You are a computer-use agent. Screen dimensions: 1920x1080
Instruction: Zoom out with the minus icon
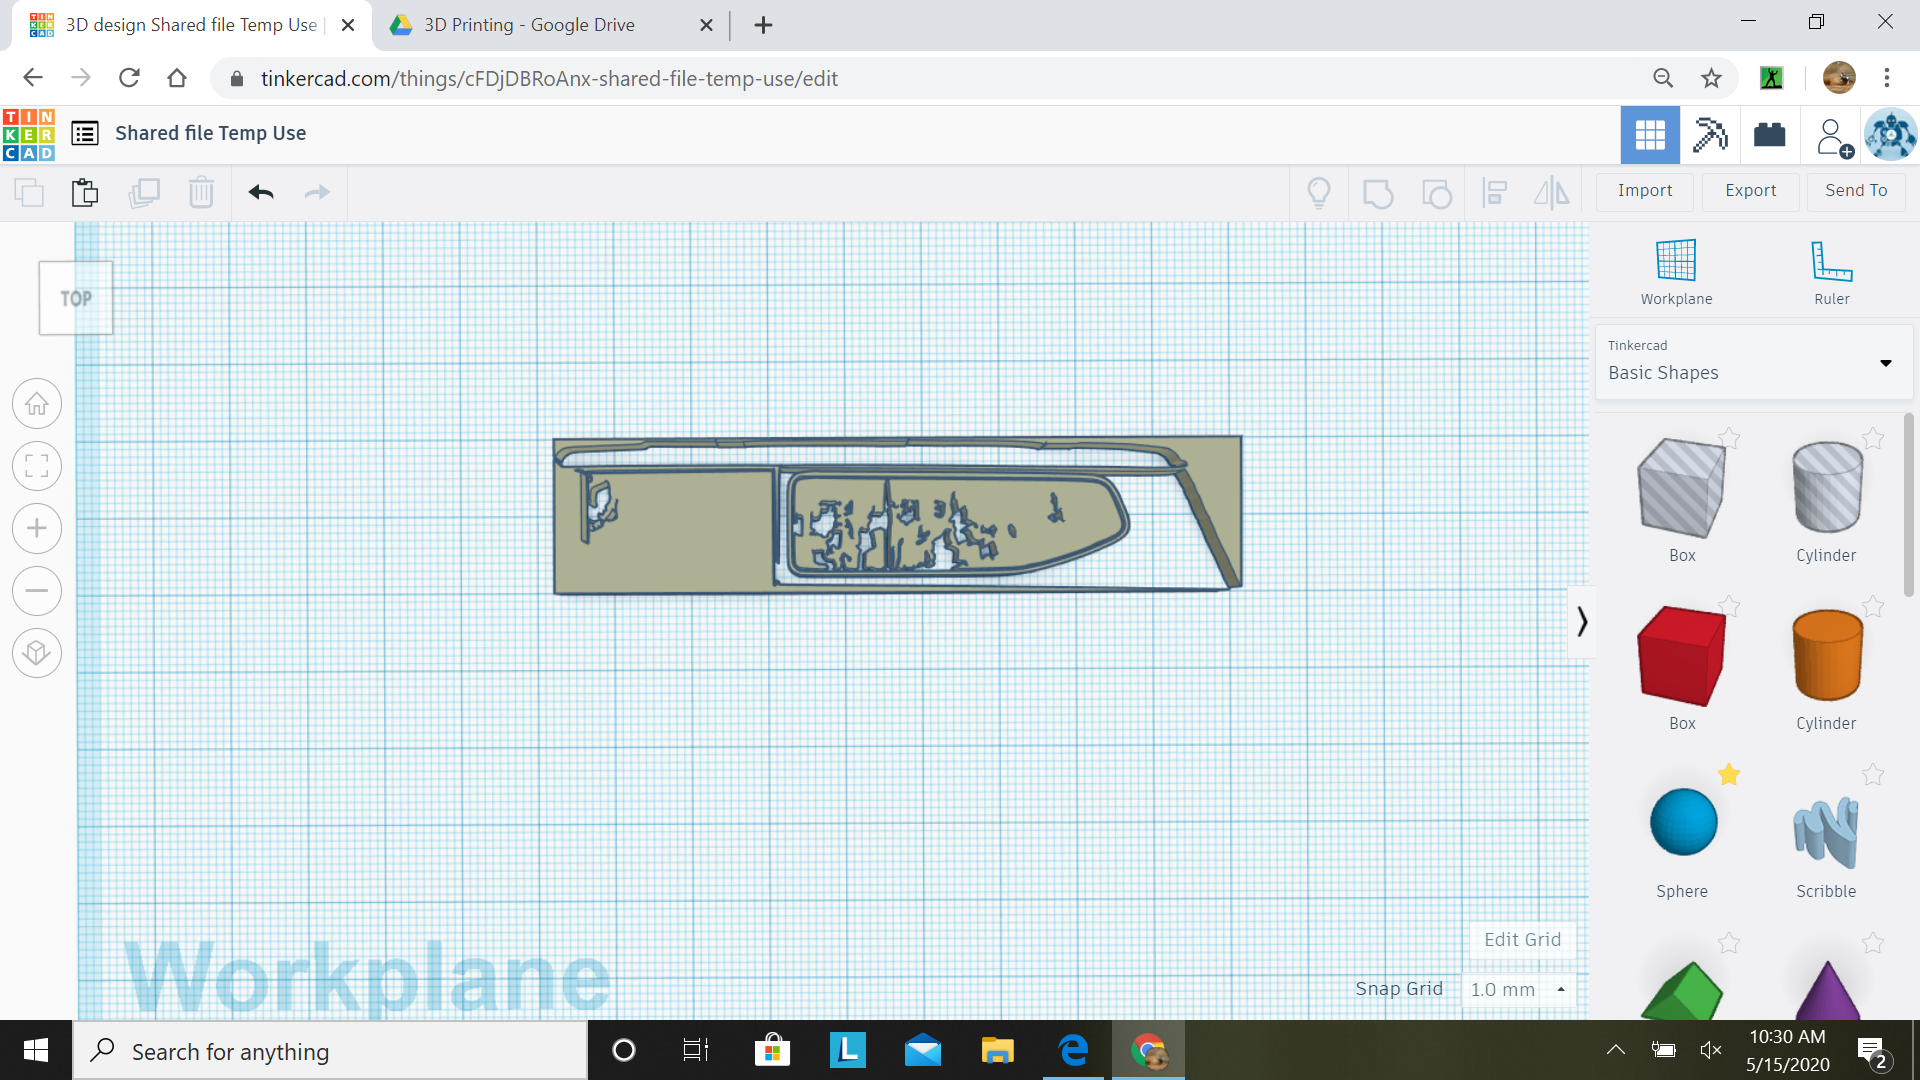pyautogui.click(x=37, y=590)
